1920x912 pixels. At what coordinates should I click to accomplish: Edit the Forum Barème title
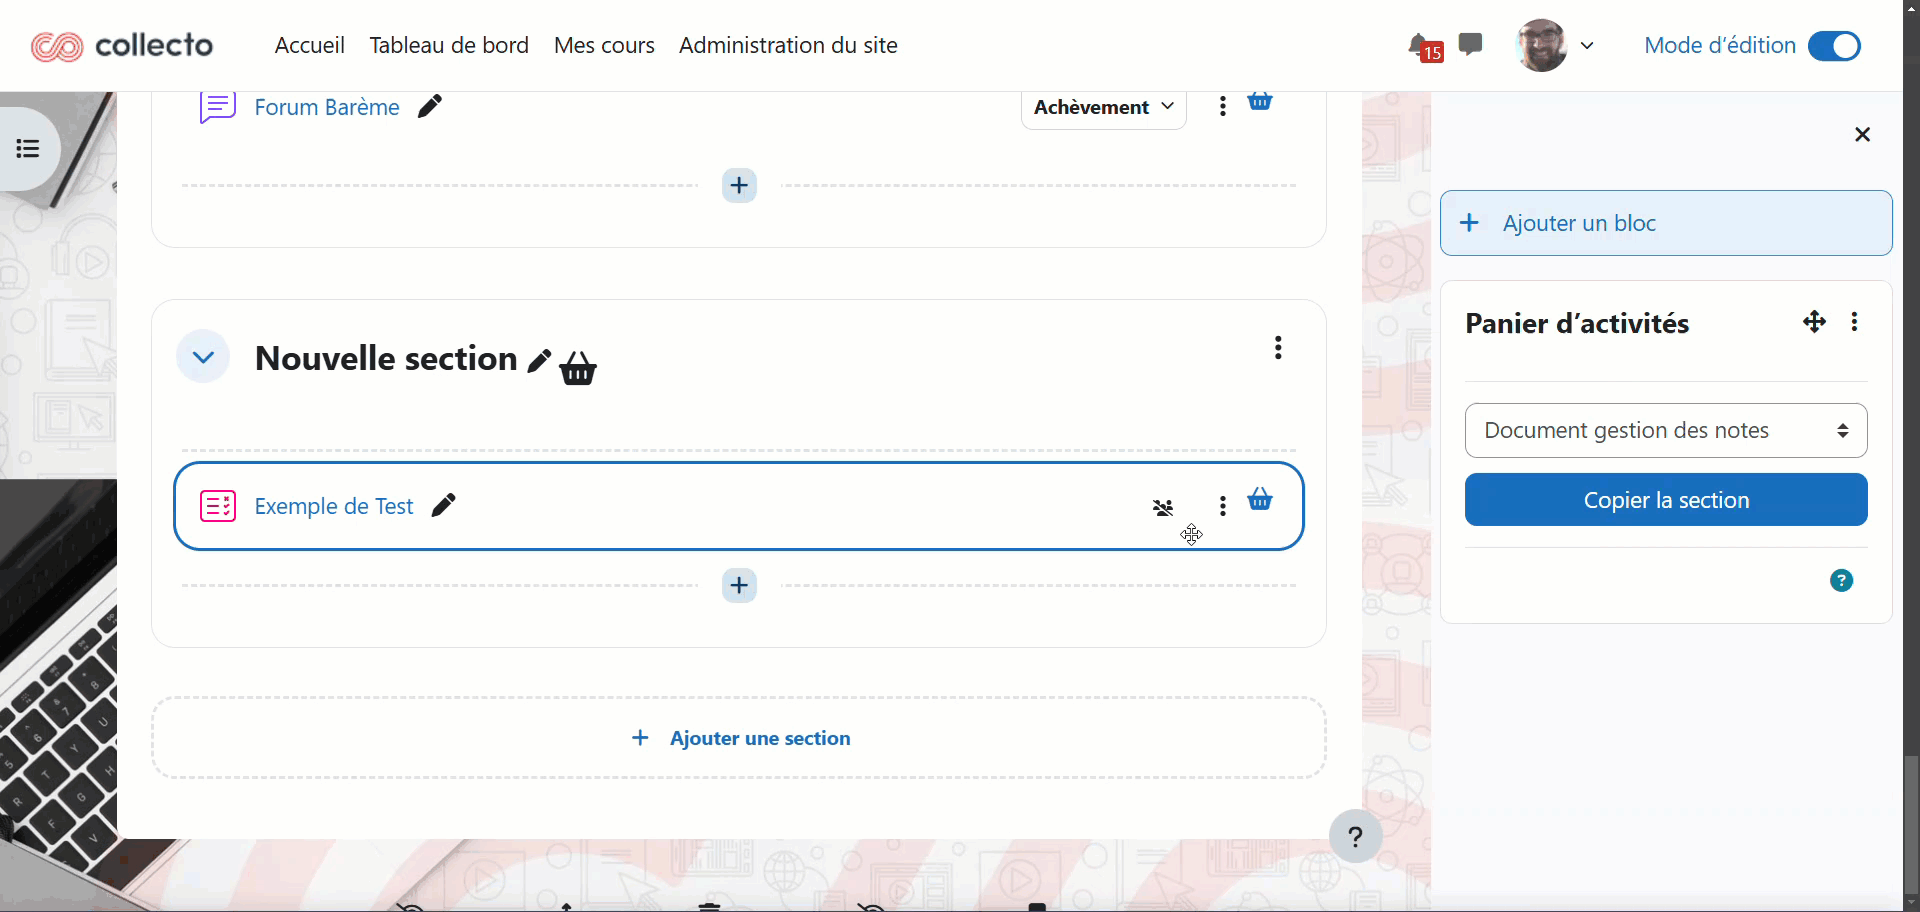430,106
